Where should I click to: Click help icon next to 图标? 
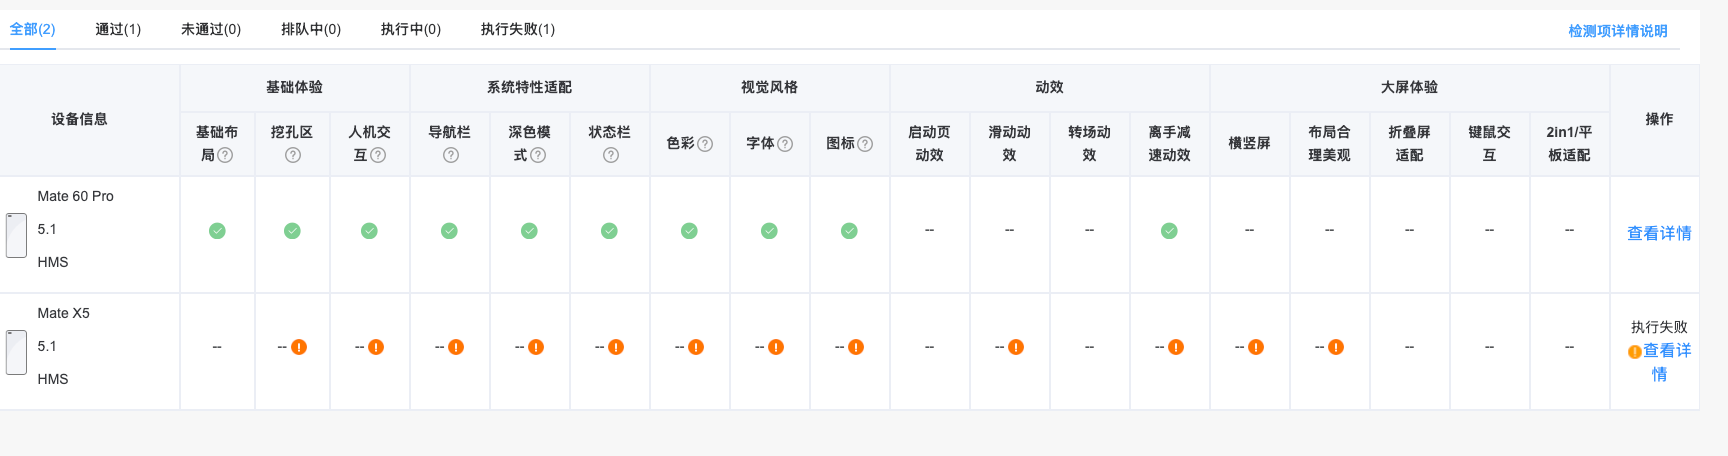tap(865, 144)
